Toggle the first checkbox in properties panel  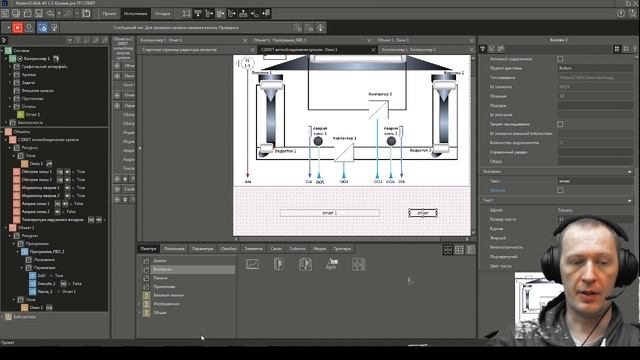pyautogui.click(x=560, y=59)
